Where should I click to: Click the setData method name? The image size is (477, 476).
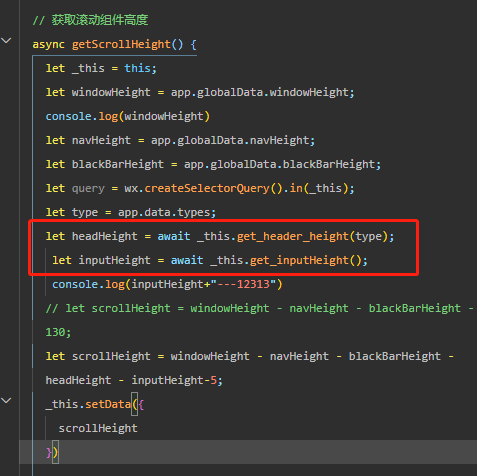click(108, 404)
